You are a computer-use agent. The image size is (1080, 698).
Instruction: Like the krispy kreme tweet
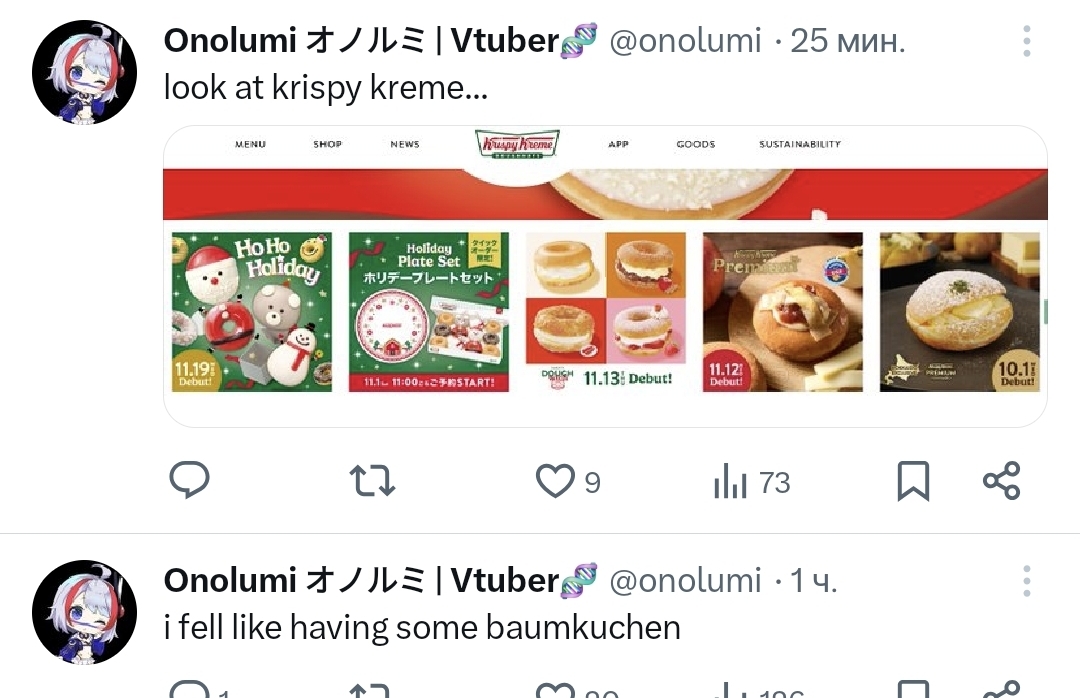click(568, 481)
